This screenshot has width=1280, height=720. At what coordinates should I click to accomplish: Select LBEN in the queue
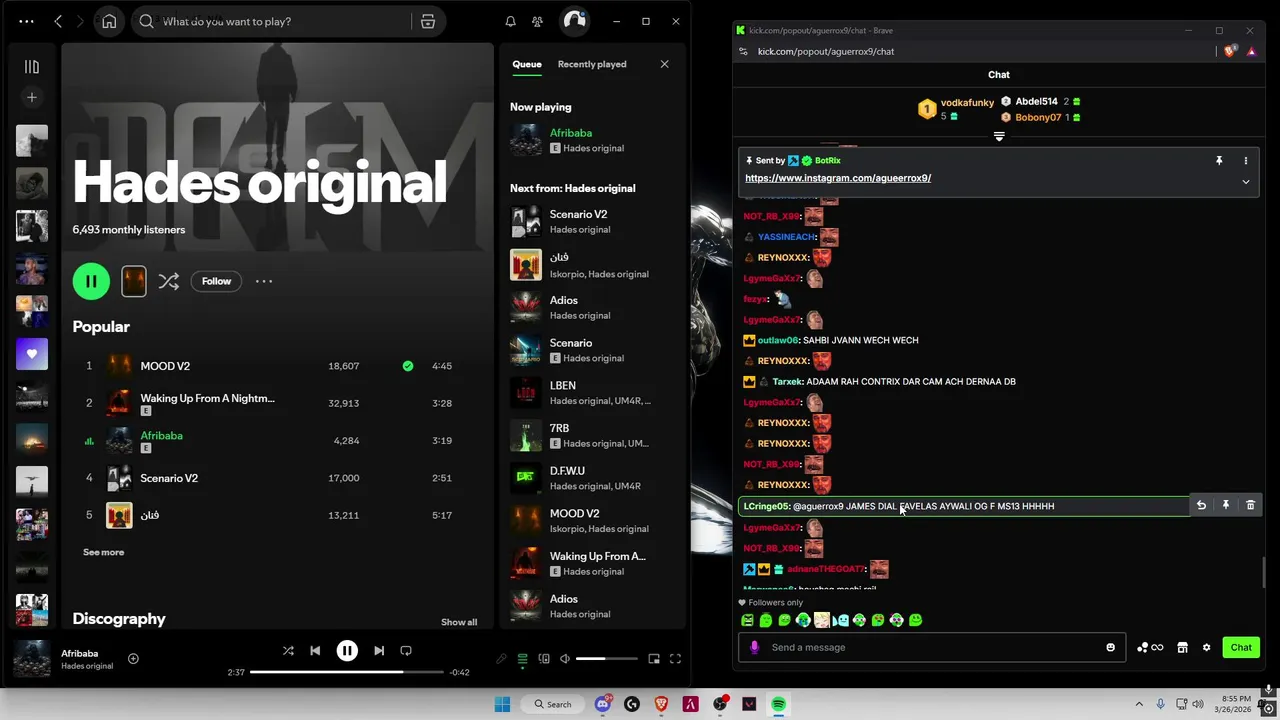[591, 392]
